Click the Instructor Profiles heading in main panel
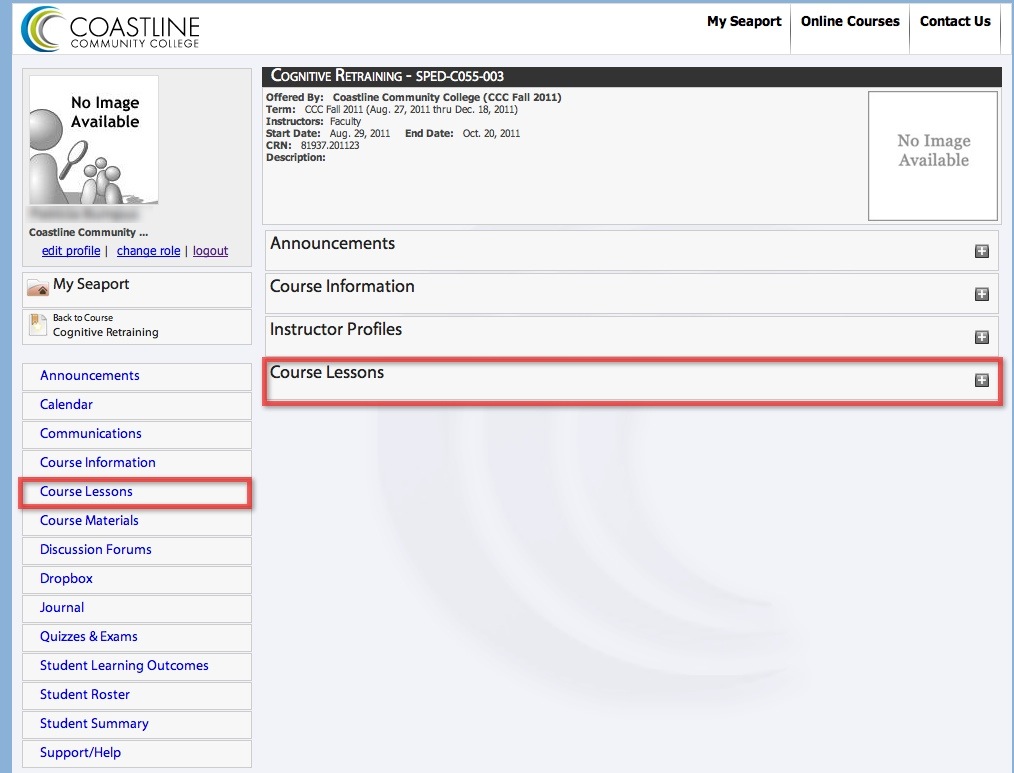This screenshot has height=773, width=1014. [336, 329]
